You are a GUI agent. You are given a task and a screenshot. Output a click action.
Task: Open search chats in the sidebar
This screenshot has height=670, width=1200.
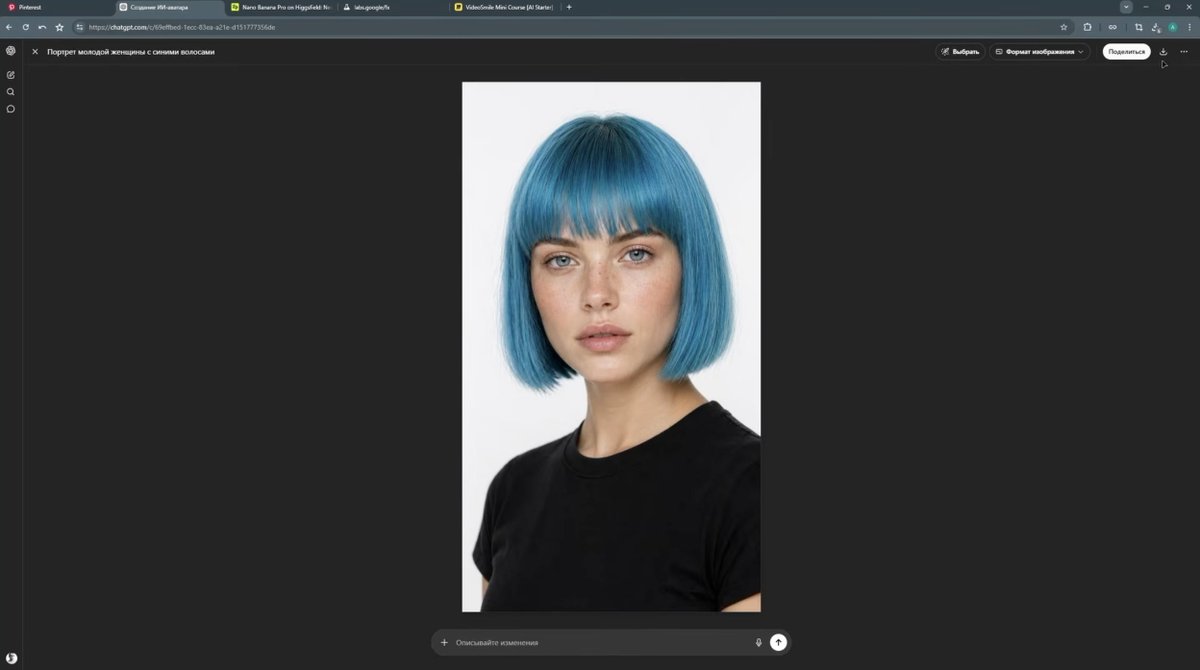(11, 92)
